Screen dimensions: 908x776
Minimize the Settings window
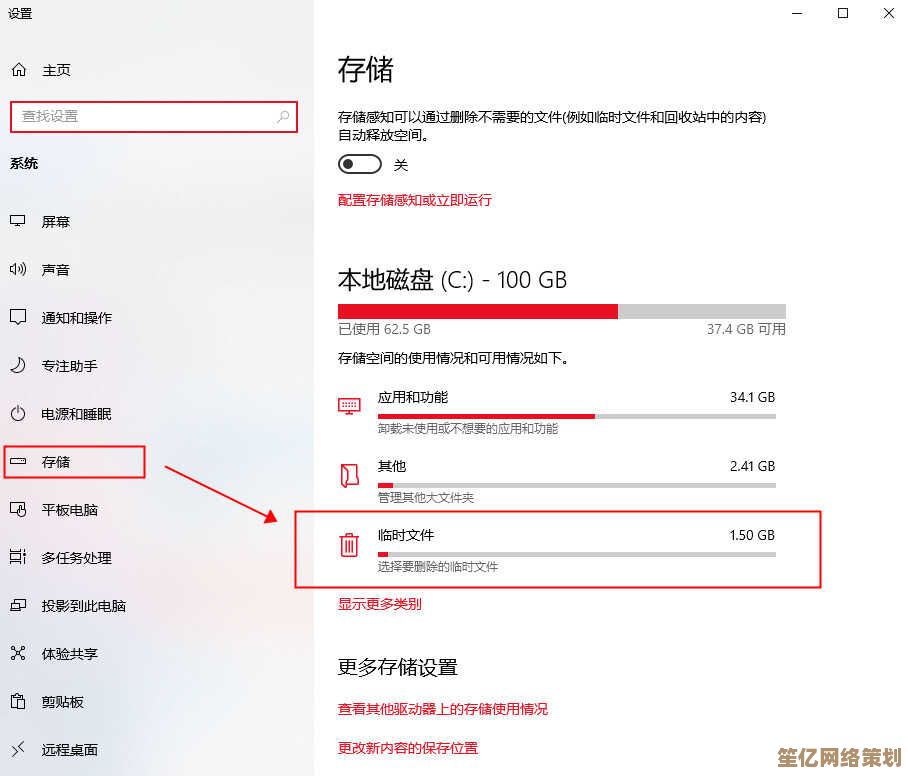coord(797,13)
